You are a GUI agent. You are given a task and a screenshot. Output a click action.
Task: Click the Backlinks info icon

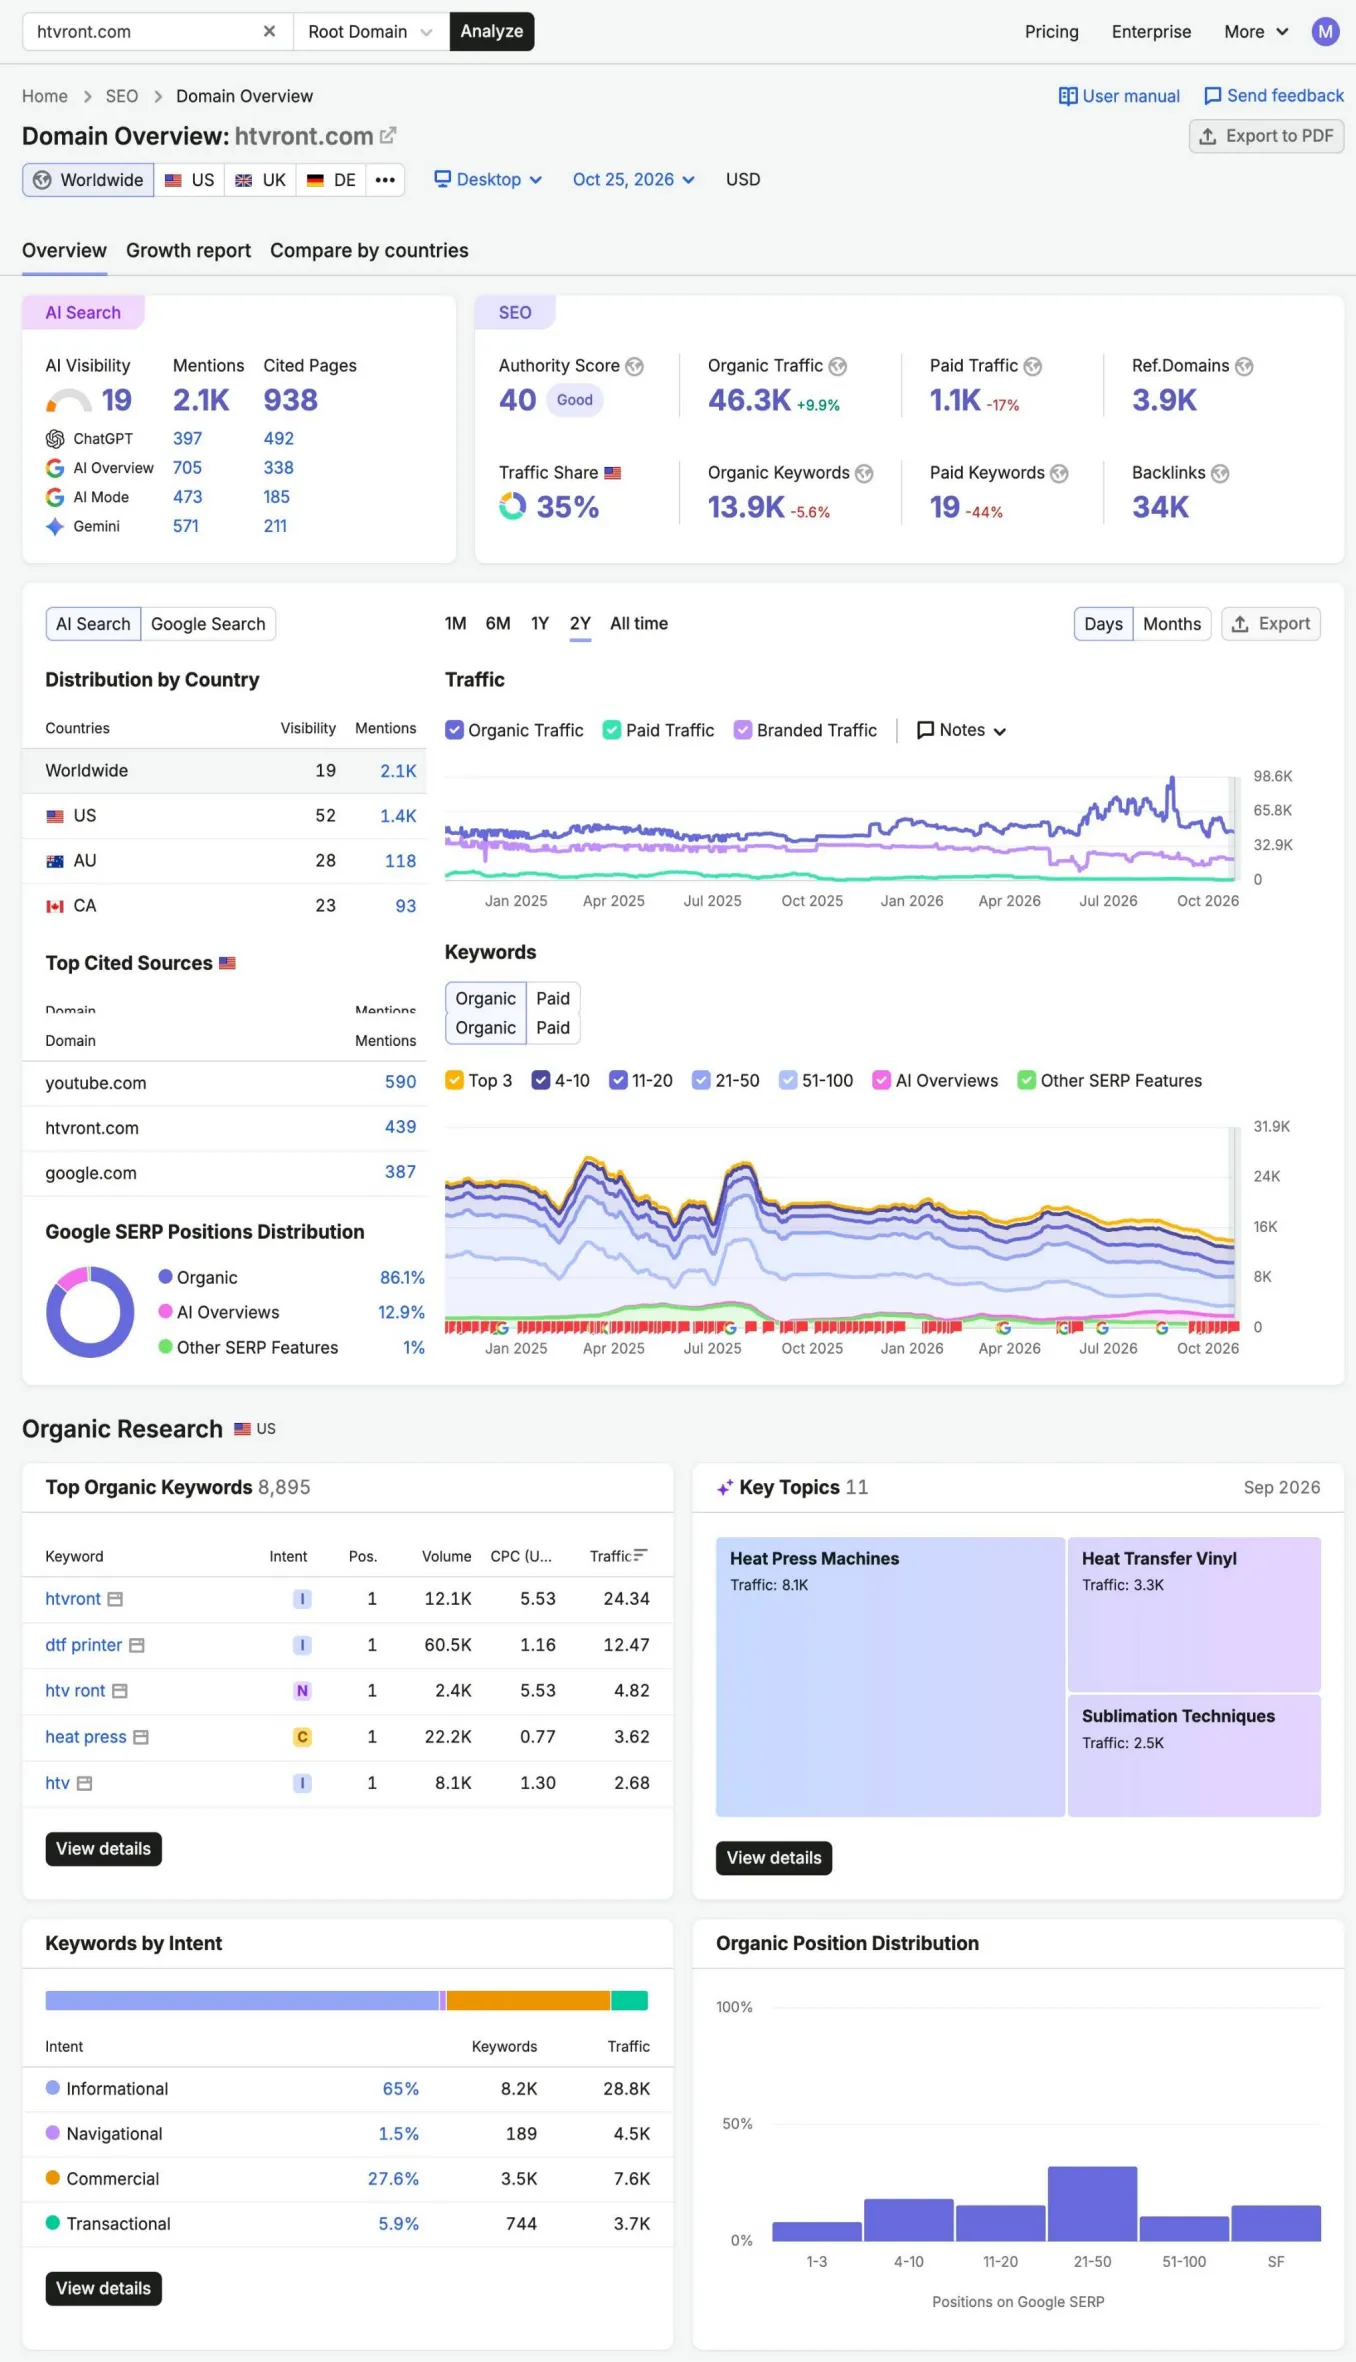click(x=1220, y=473)
